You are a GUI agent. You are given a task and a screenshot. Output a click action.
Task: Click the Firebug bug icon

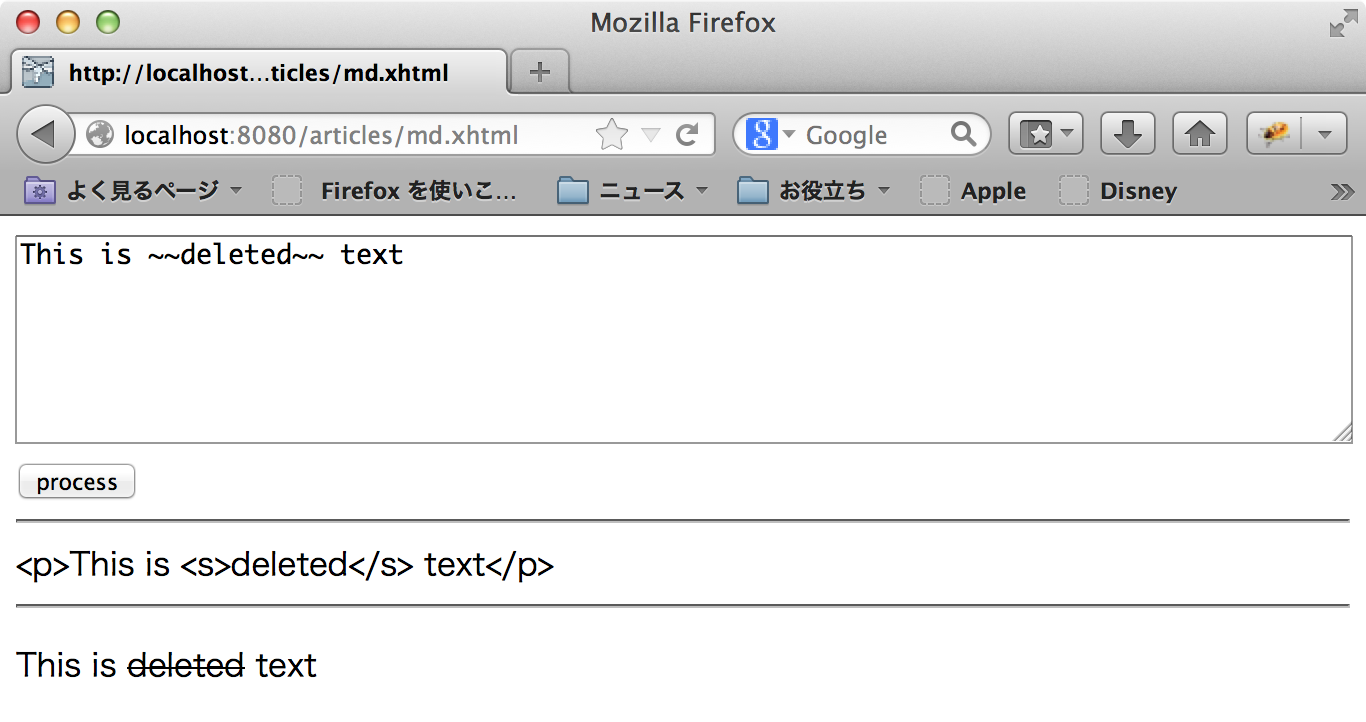pyautogui.click(x=1274, y=134)
